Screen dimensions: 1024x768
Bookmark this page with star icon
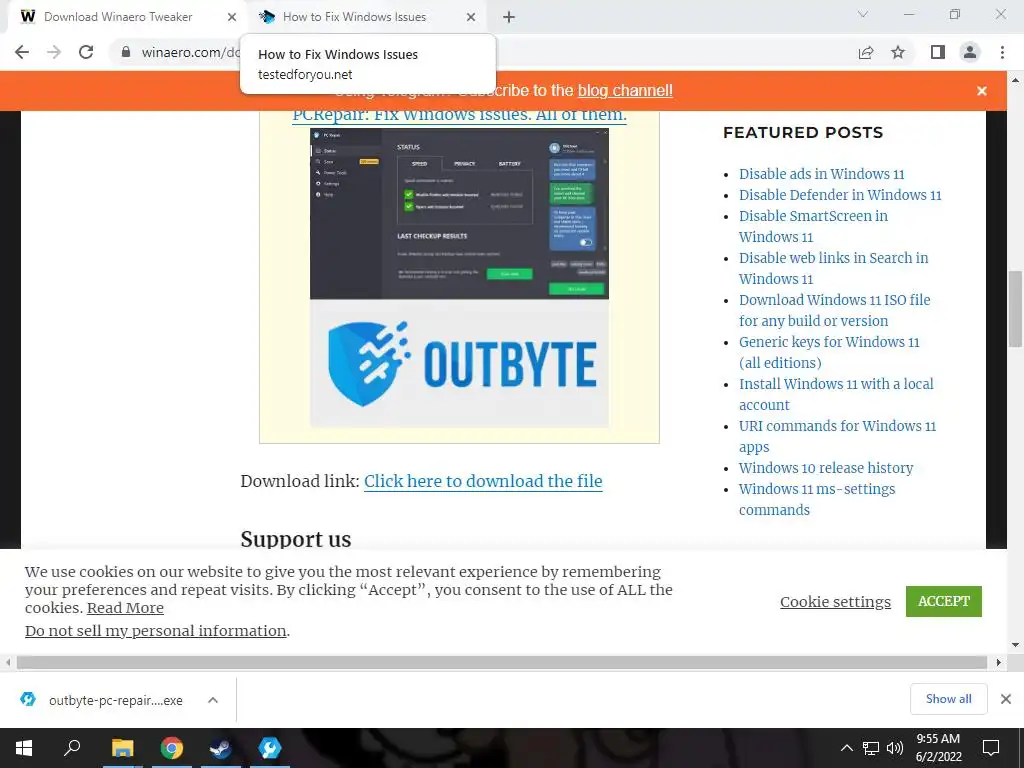[x=898, y=52]
